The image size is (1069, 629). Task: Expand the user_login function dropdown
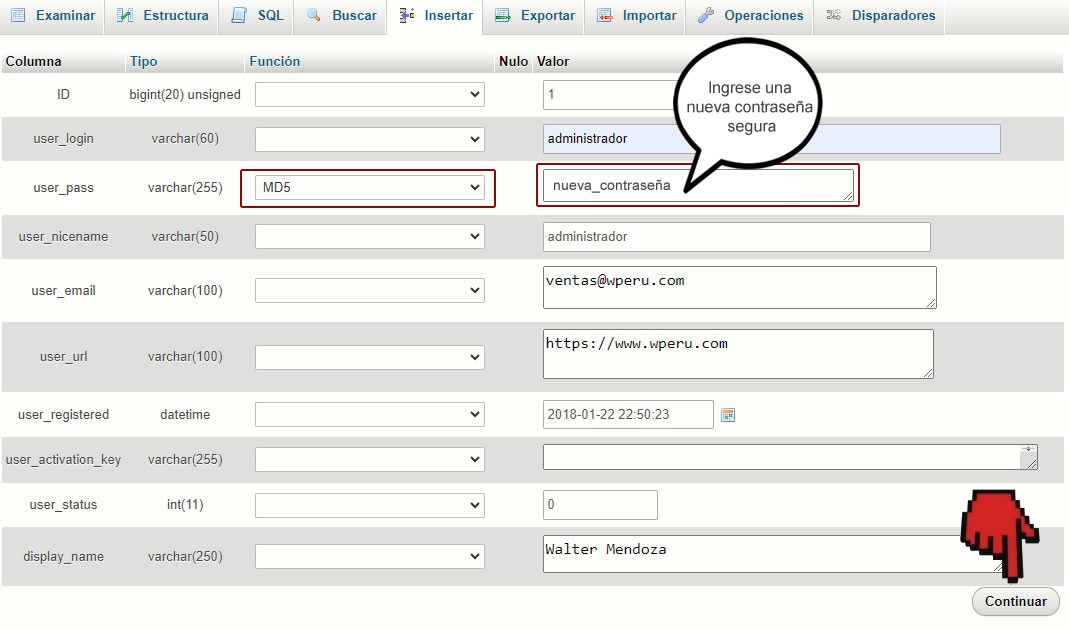[369, 139]
